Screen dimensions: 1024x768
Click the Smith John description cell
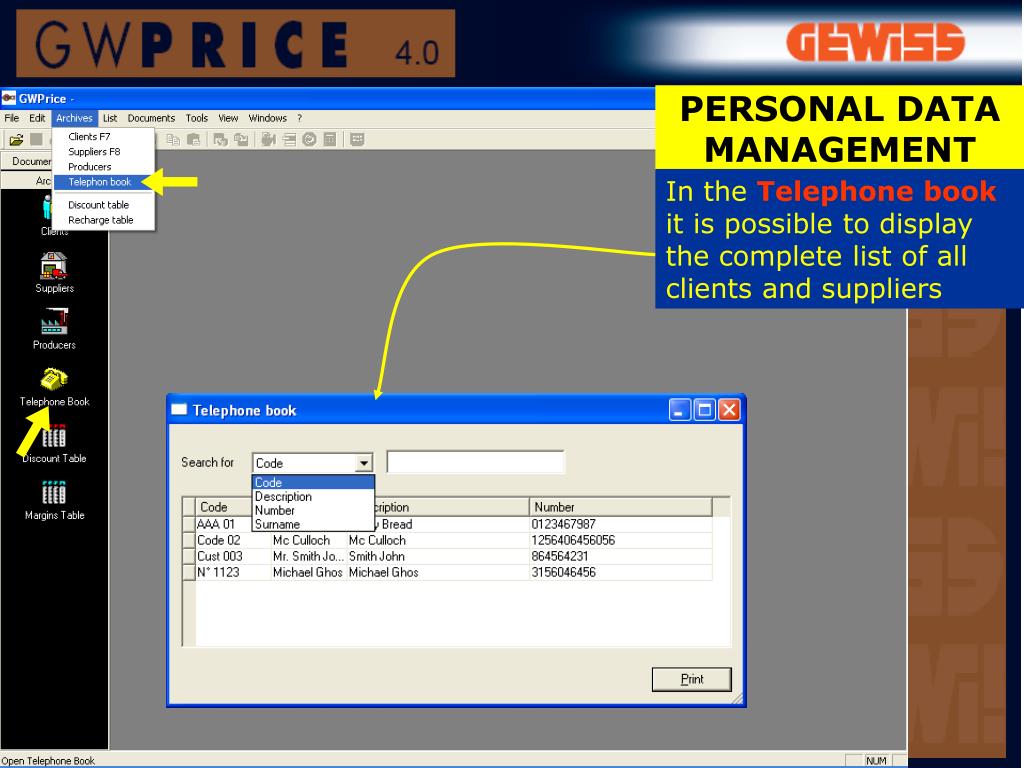[438, 556]
